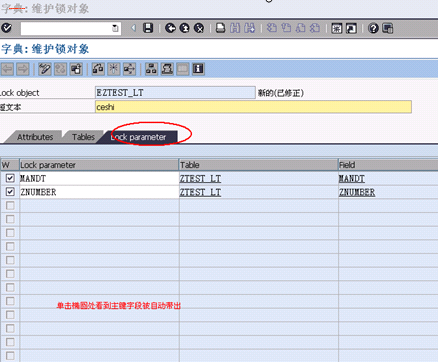Click the short text field containing ceshi
The image size is (438, 362).
click(253, 107)
